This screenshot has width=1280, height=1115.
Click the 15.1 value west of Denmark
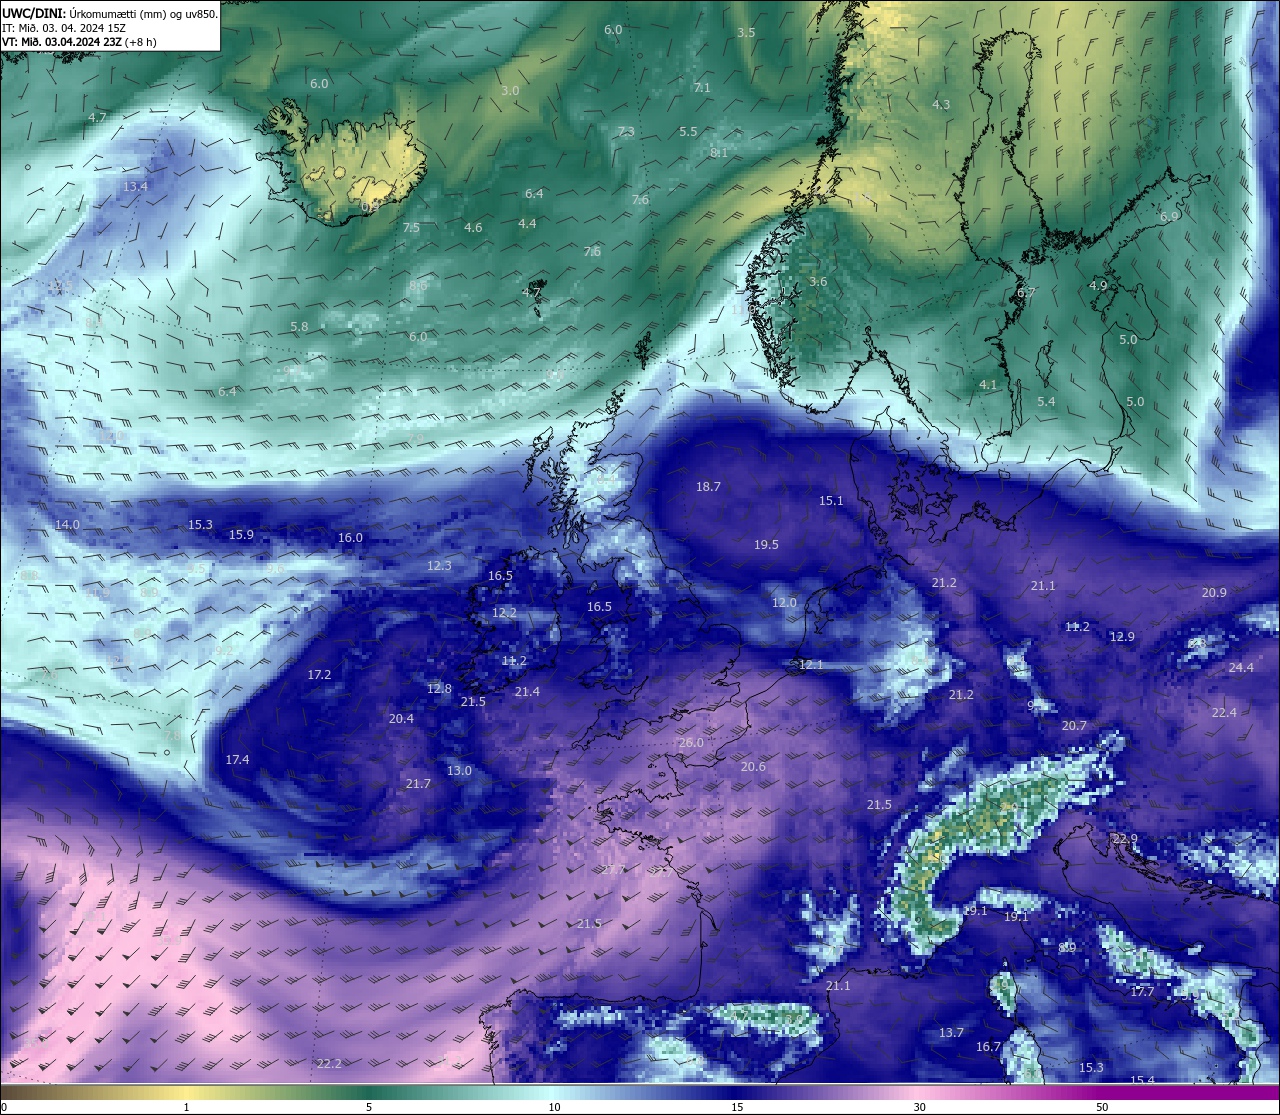pyautogui.click(x=831, y=501)
